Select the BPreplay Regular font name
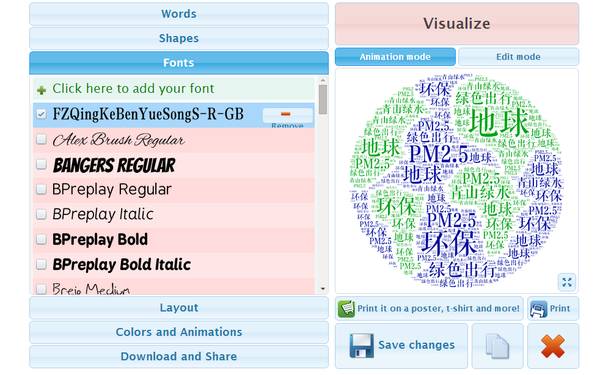600x375 pixels. point(112,190)
